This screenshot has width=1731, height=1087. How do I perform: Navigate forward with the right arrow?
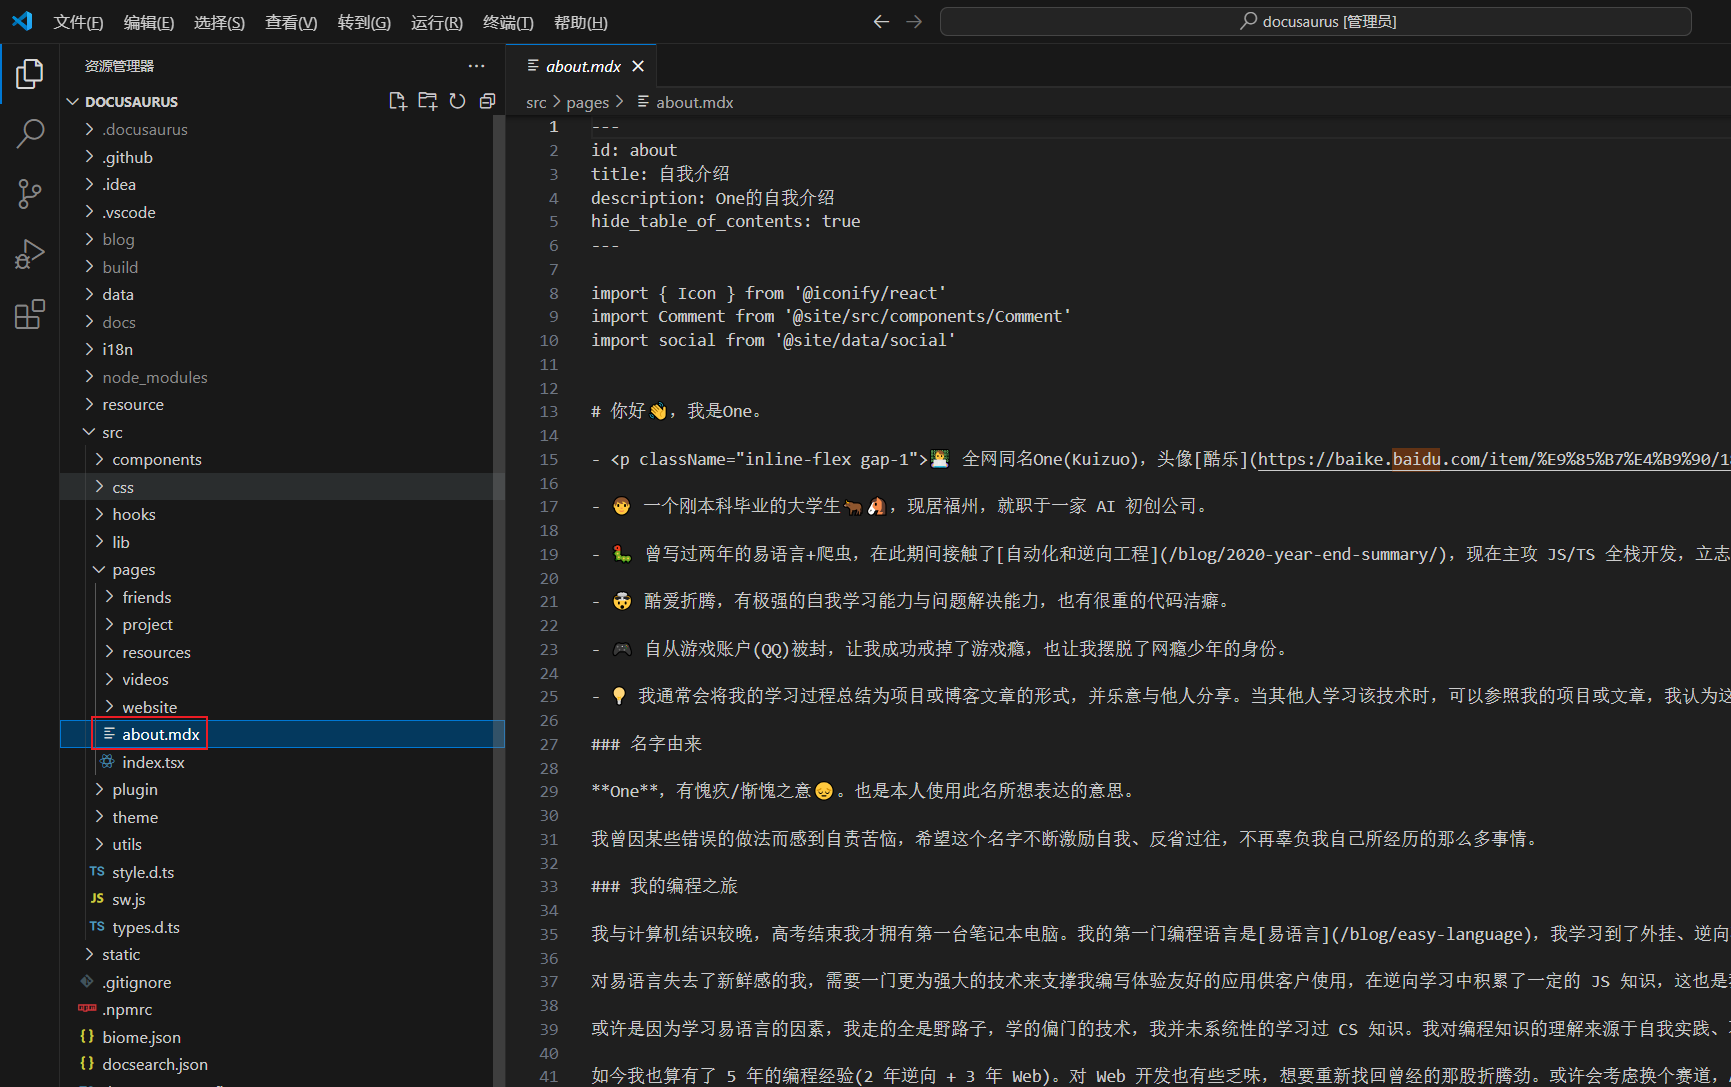click(914, 21)
